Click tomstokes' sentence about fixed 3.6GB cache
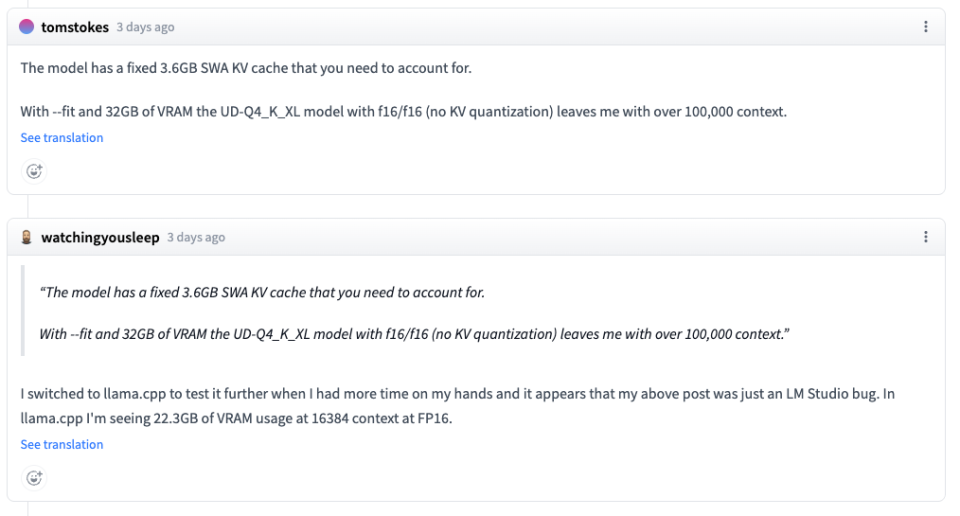Screen dimensions: 960x516 (245, 68)
